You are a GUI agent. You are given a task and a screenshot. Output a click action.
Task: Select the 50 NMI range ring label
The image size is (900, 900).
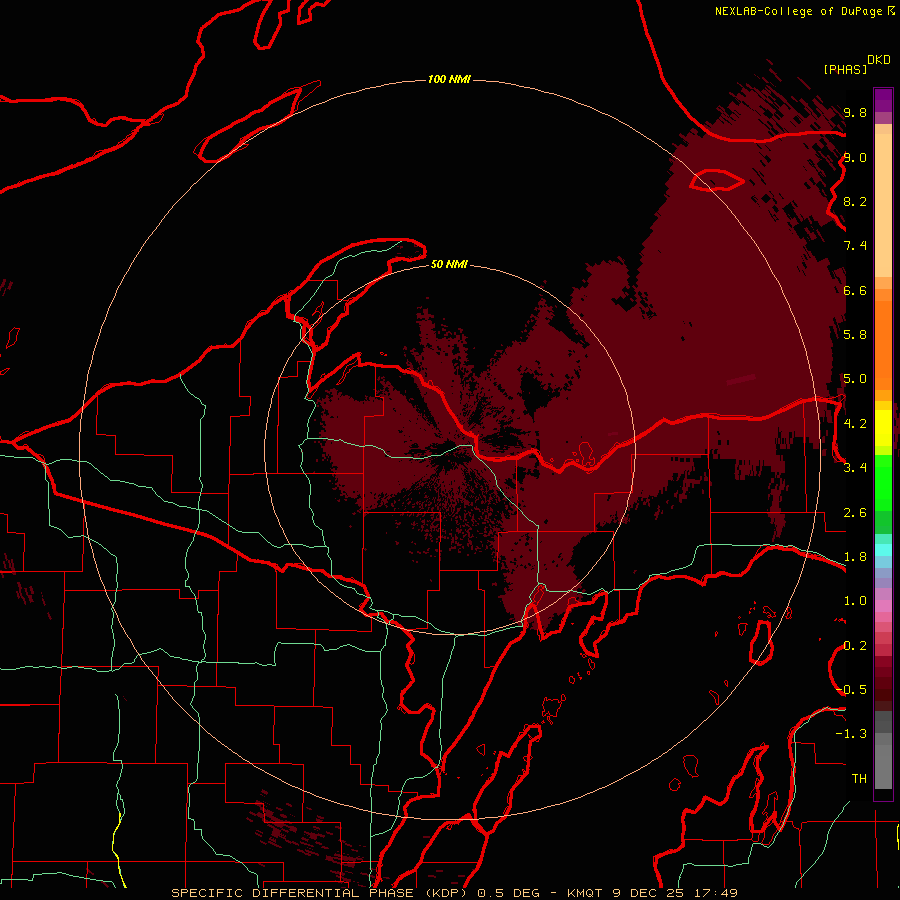449,264
